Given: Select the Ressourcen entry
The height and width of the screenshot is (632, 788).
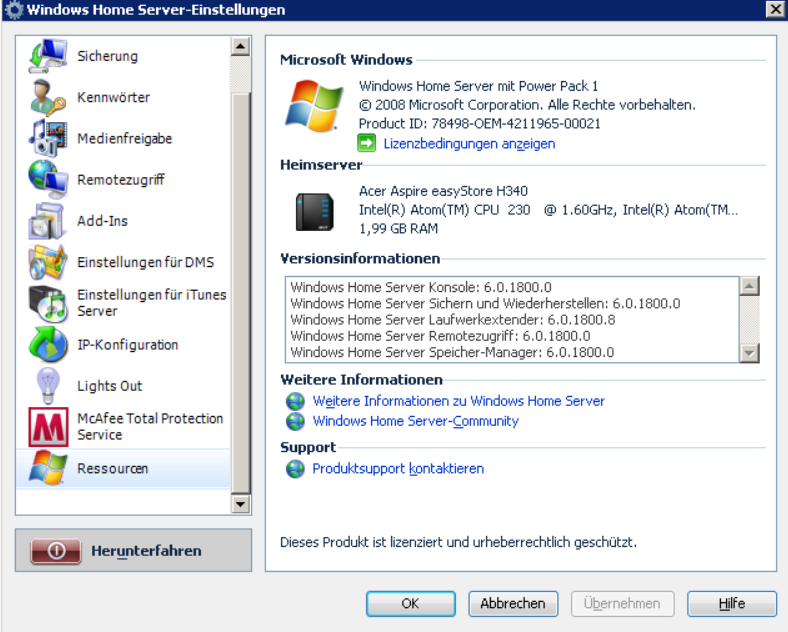Looking at the screenshot, I should click(x=123, y=468).
